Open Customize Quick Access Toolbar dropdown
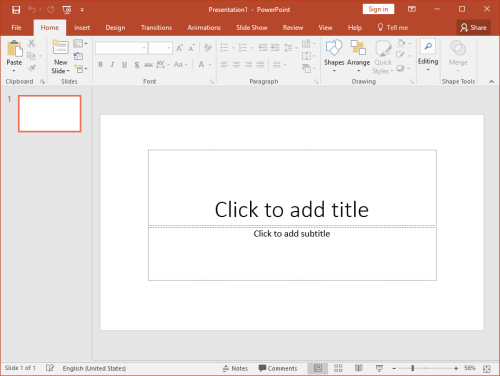This screenshot has height=376, width=500. coord(82,10)
